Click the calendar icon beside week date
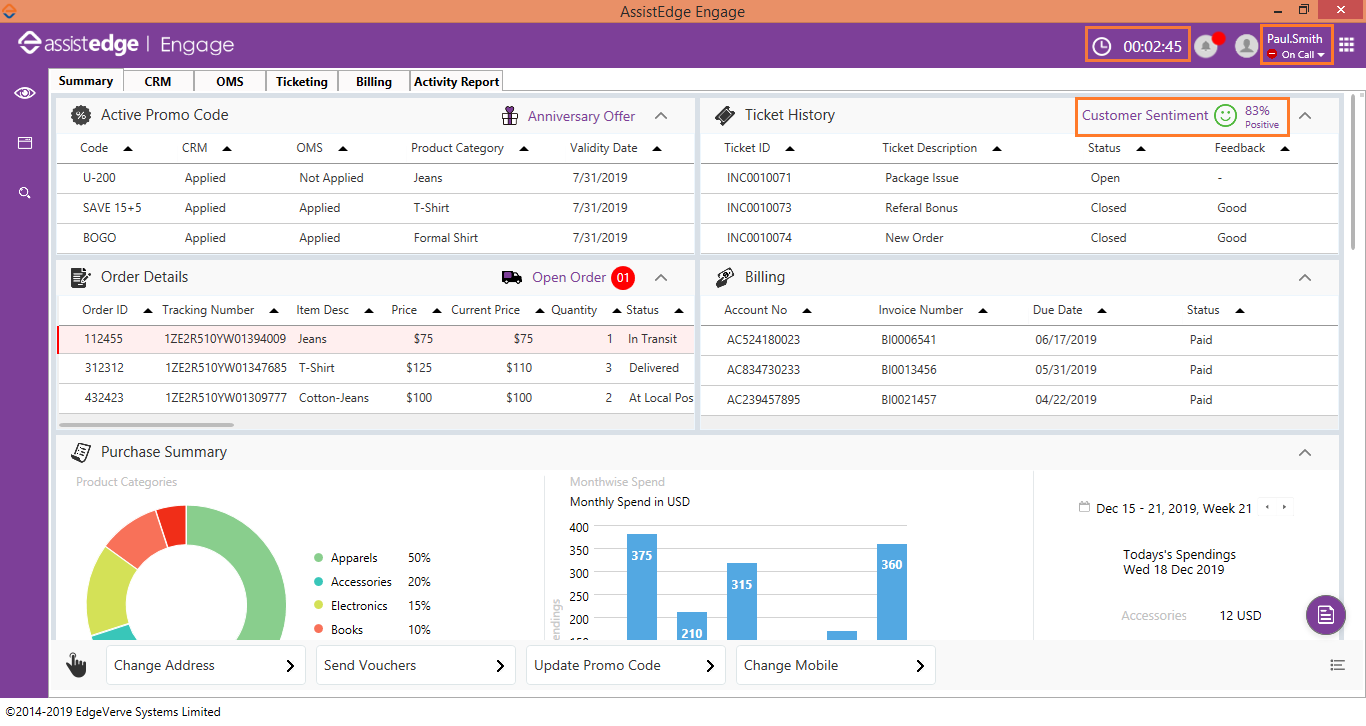The height and width of the screenshot is (726, 1366). (x=1084, y=507)
